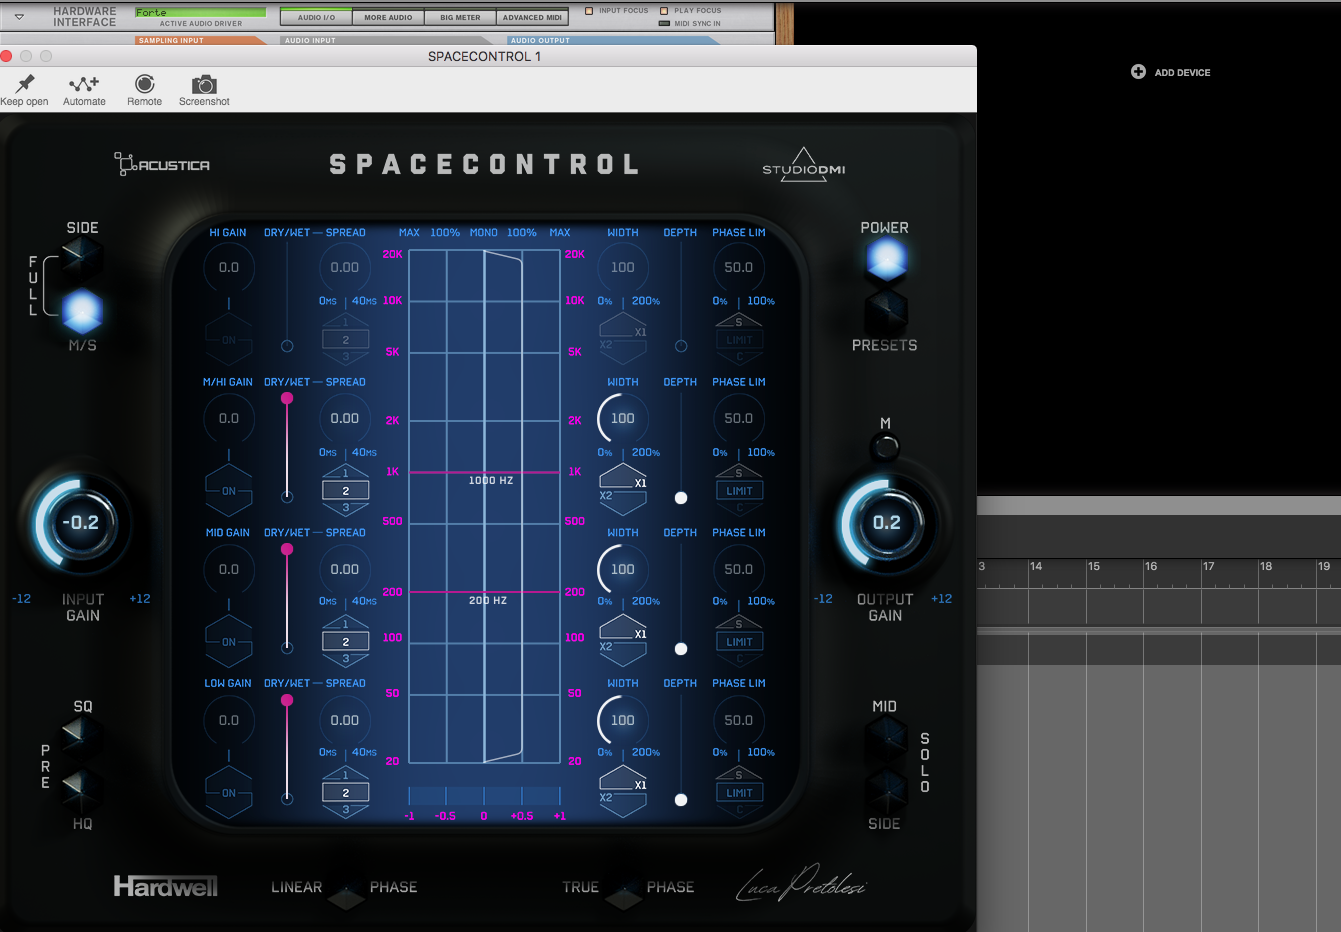Solo the Mid channel
Viewport: 1341px width, 932px height.
tap(886, 738)
